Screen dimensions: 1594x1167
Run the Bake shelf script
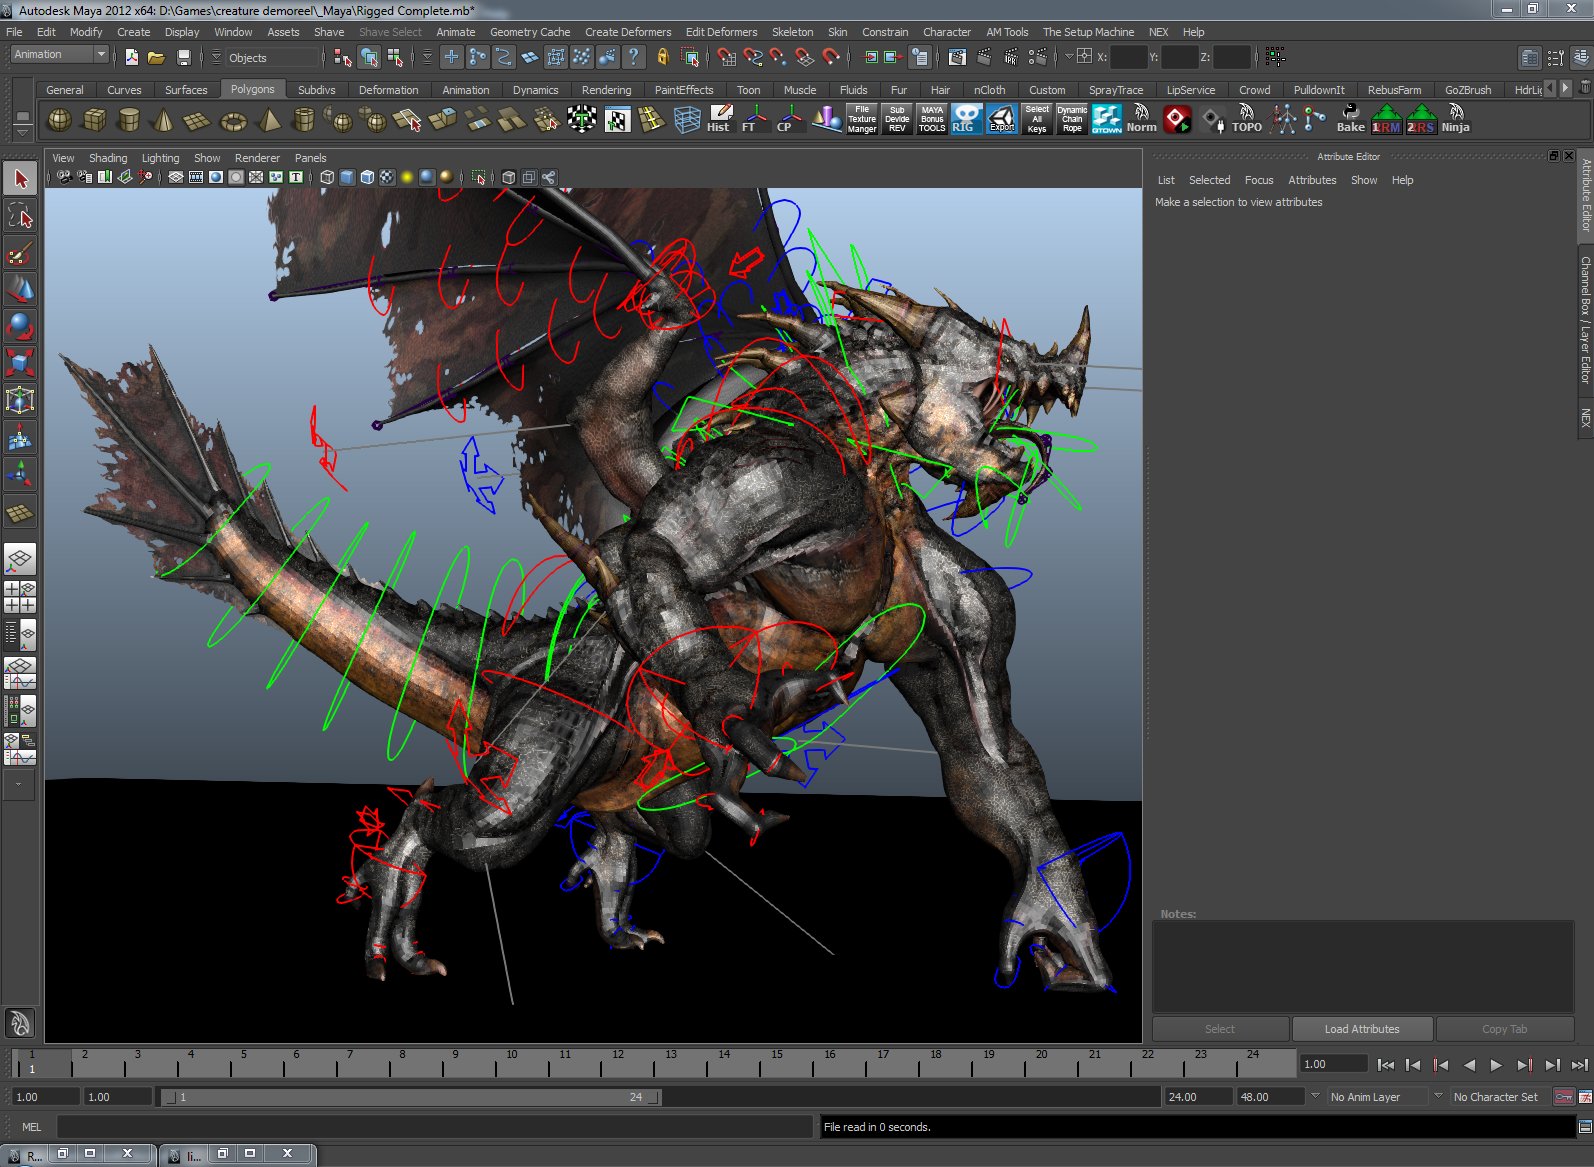pyautogui.click(x=1351, y=119)
